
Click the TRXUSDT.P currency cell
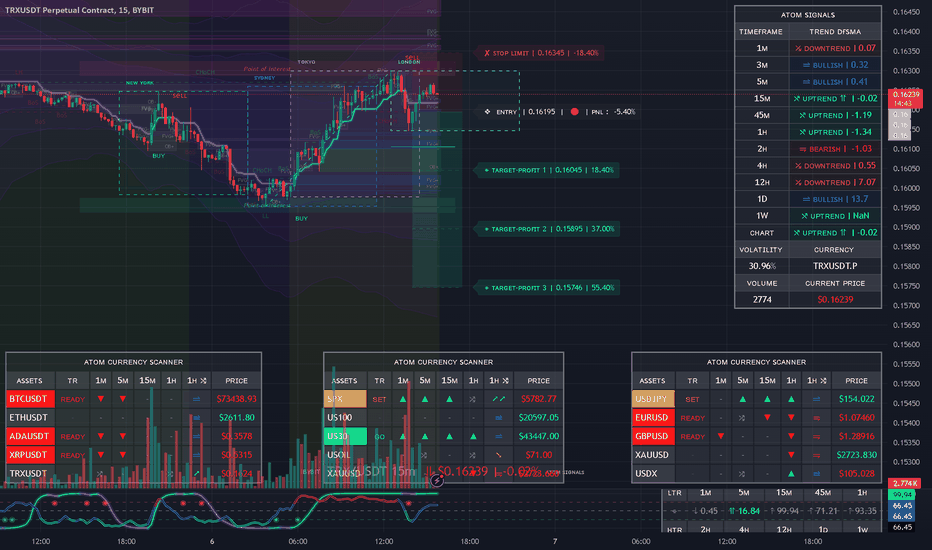point(835,266)
